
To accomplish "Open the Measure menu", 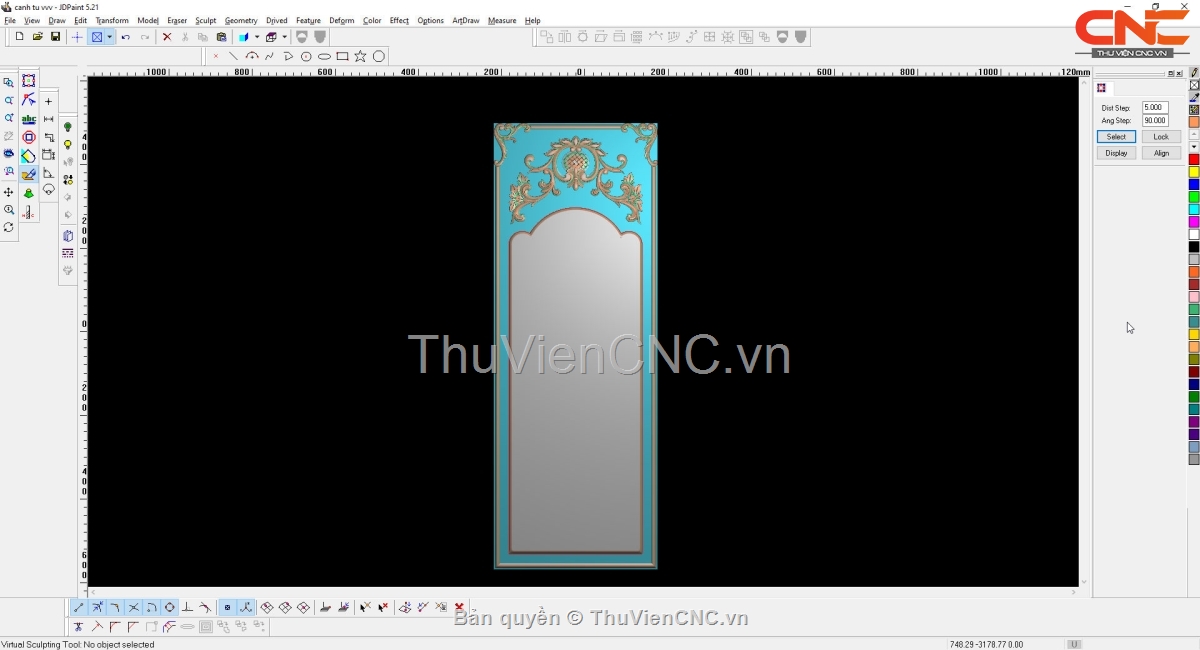I will [502, 20].
